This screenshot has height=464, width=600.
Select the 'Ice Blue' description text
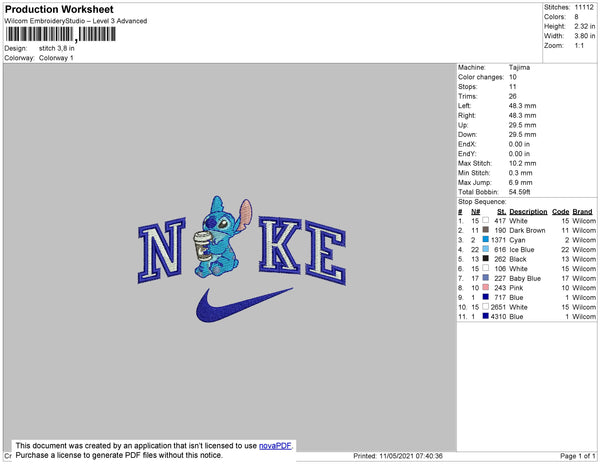pos(522,249)
